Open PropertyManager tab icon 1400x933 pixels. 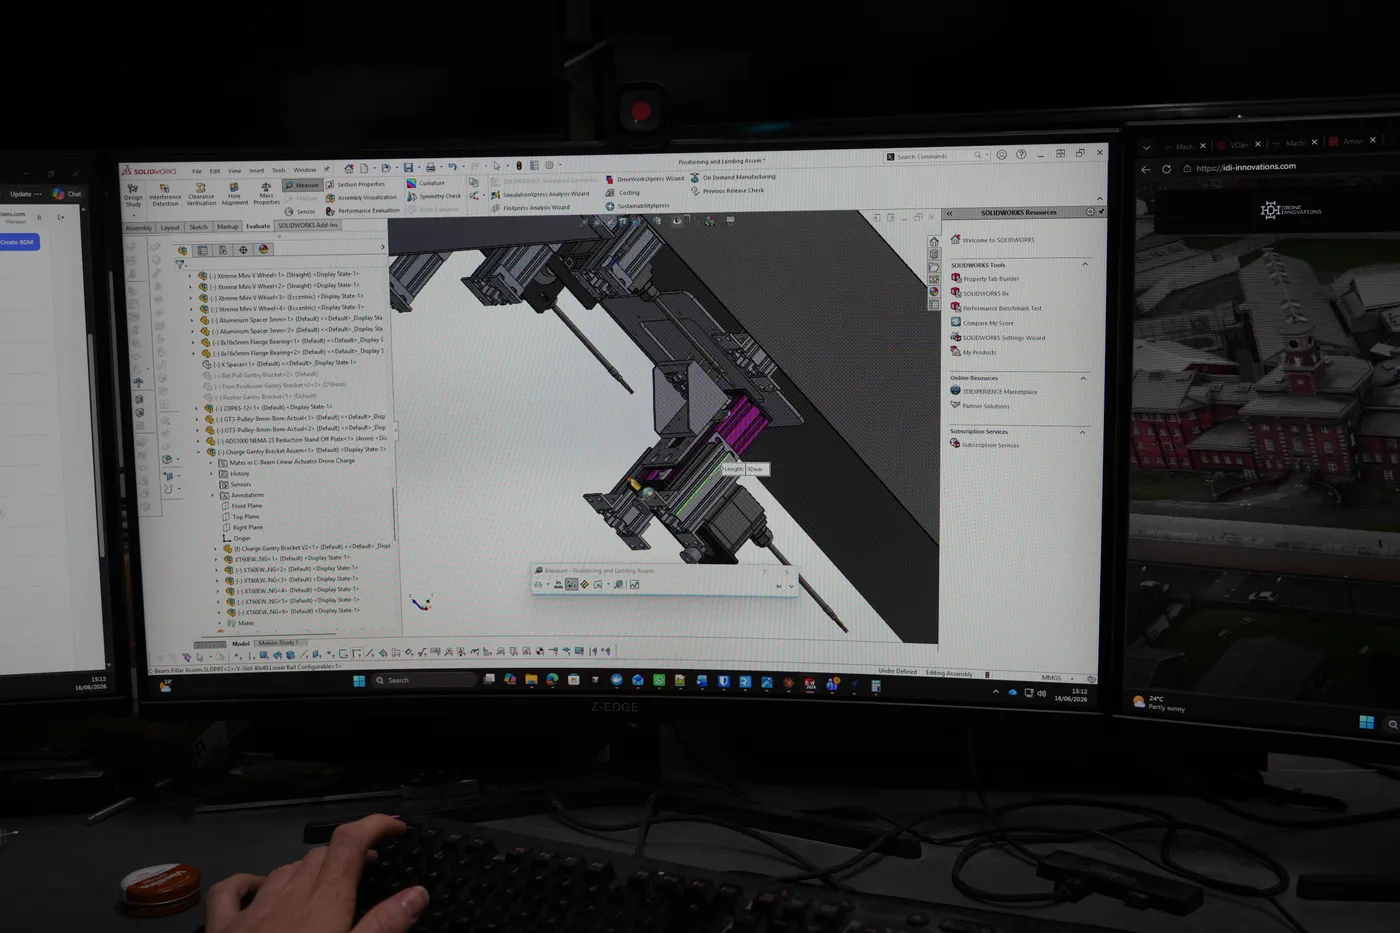tap(202, 250)
